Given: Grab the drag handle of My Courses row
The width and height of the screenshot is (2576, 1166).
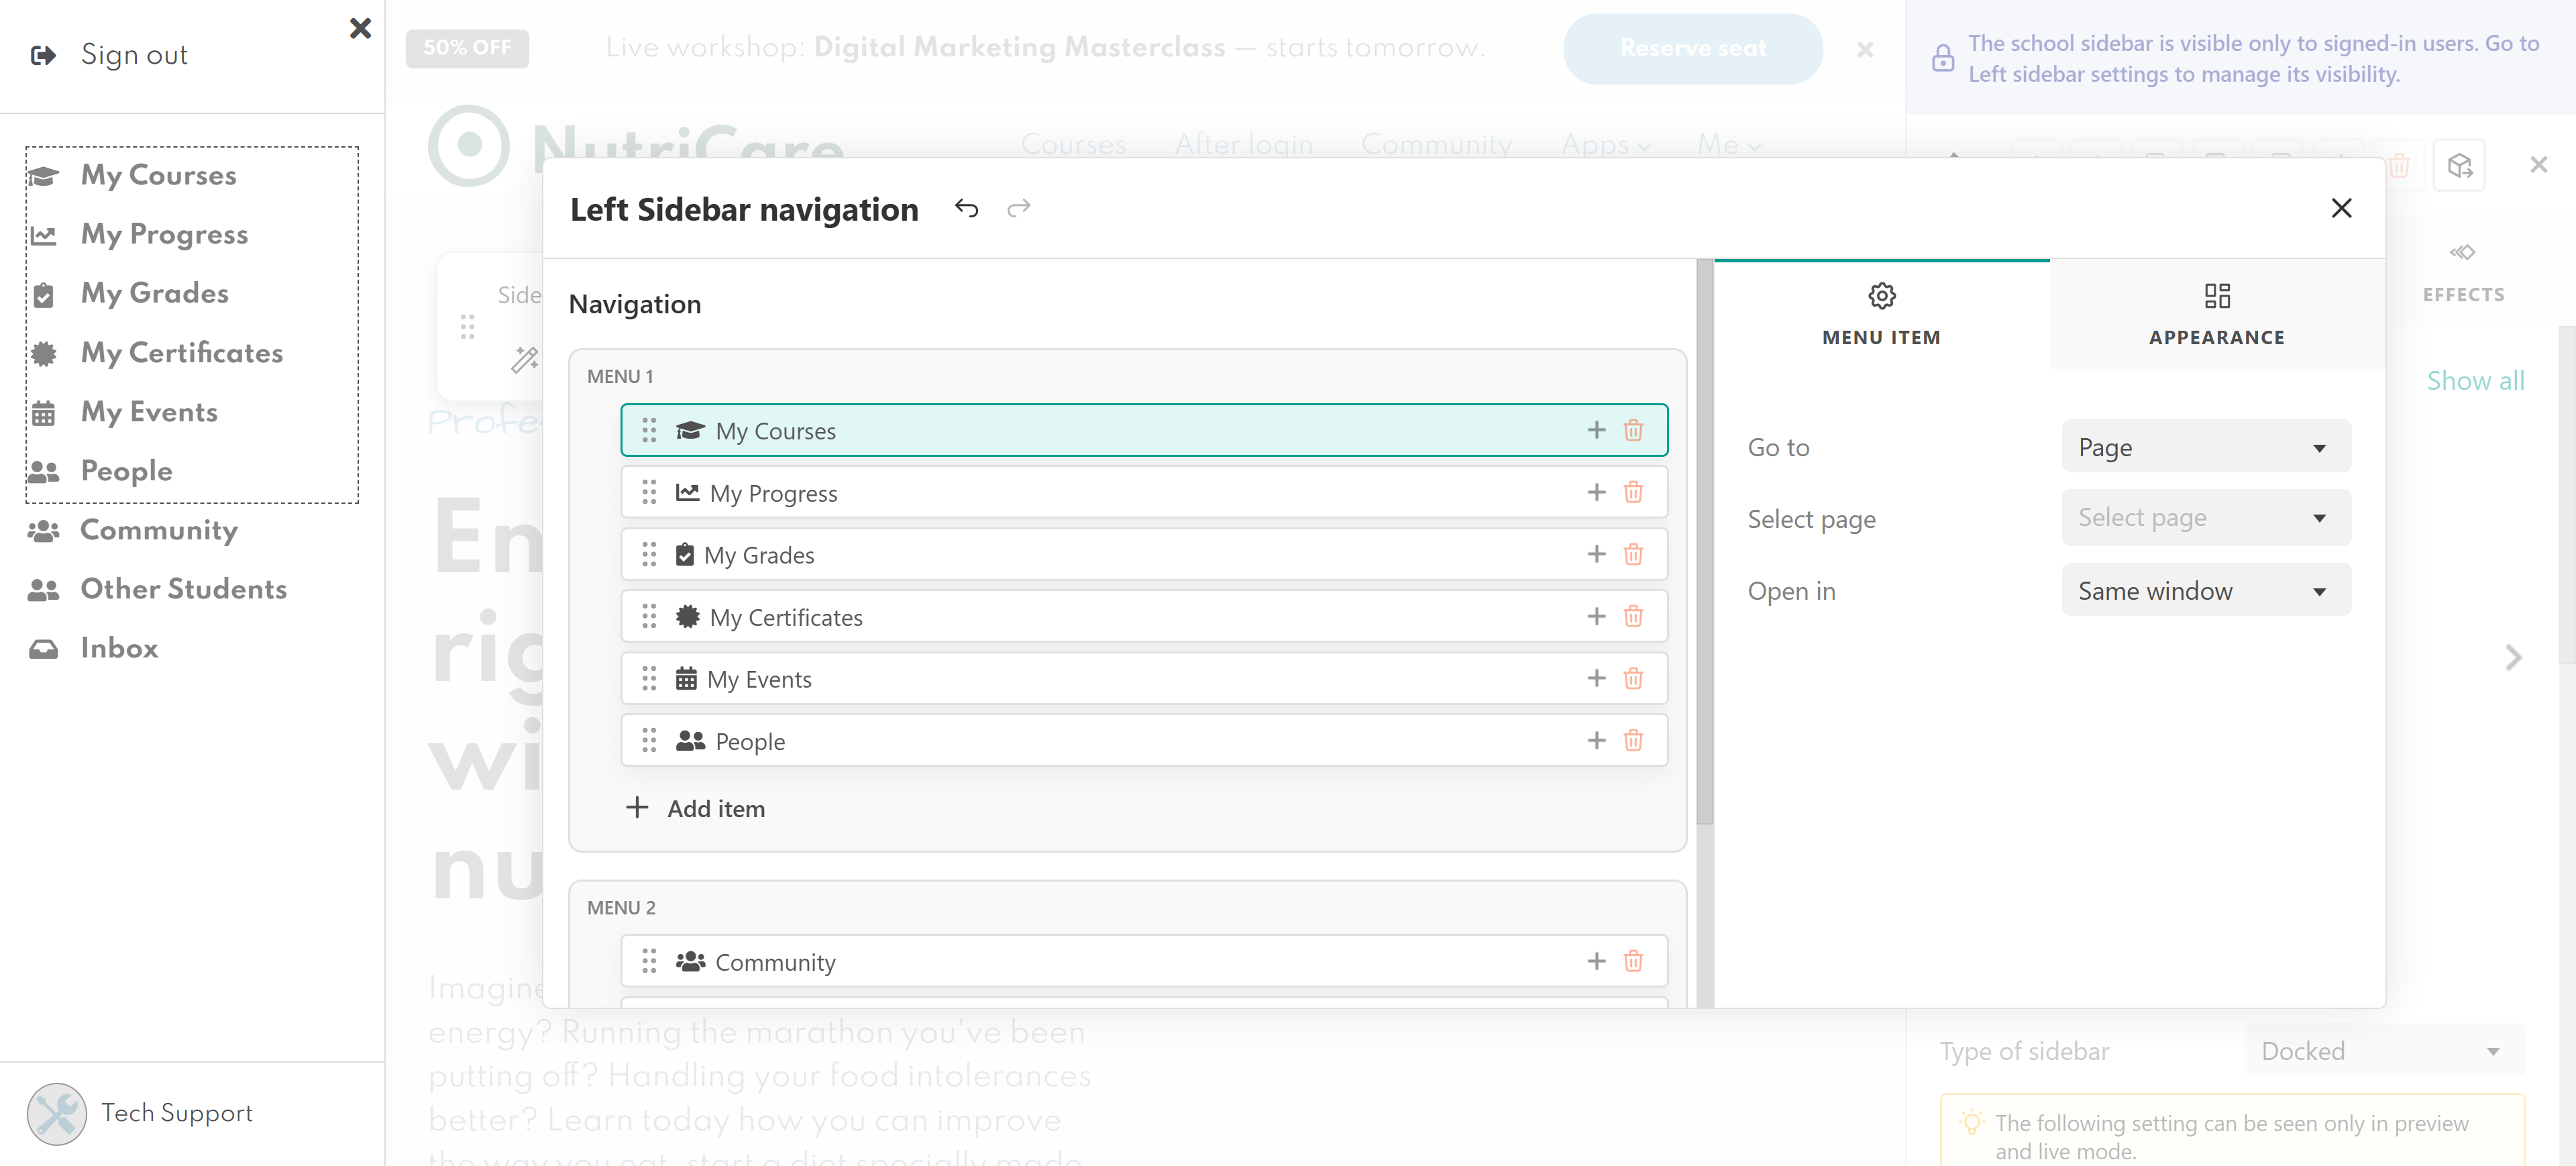Looking at the screenshot, I should (649, 430).
